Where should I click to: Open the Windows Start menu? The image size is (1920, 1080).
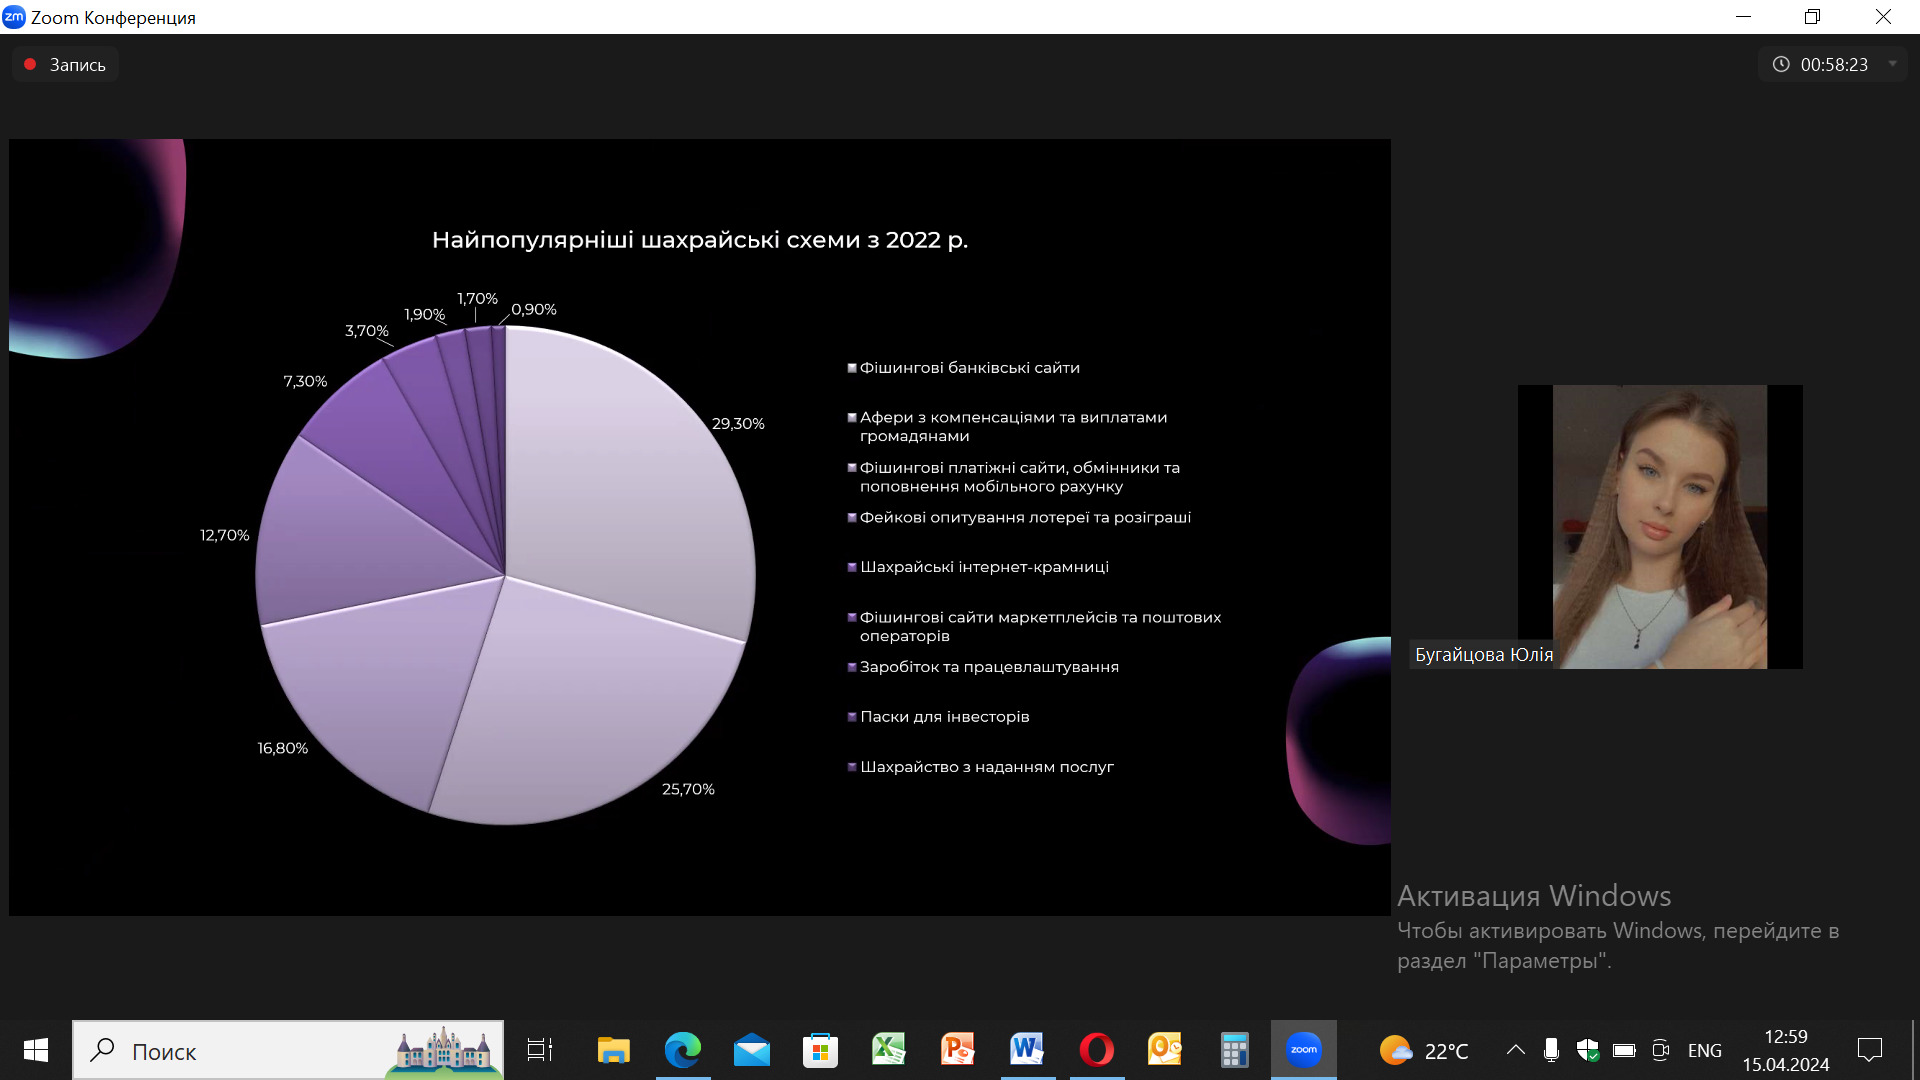coord(36,1050)
